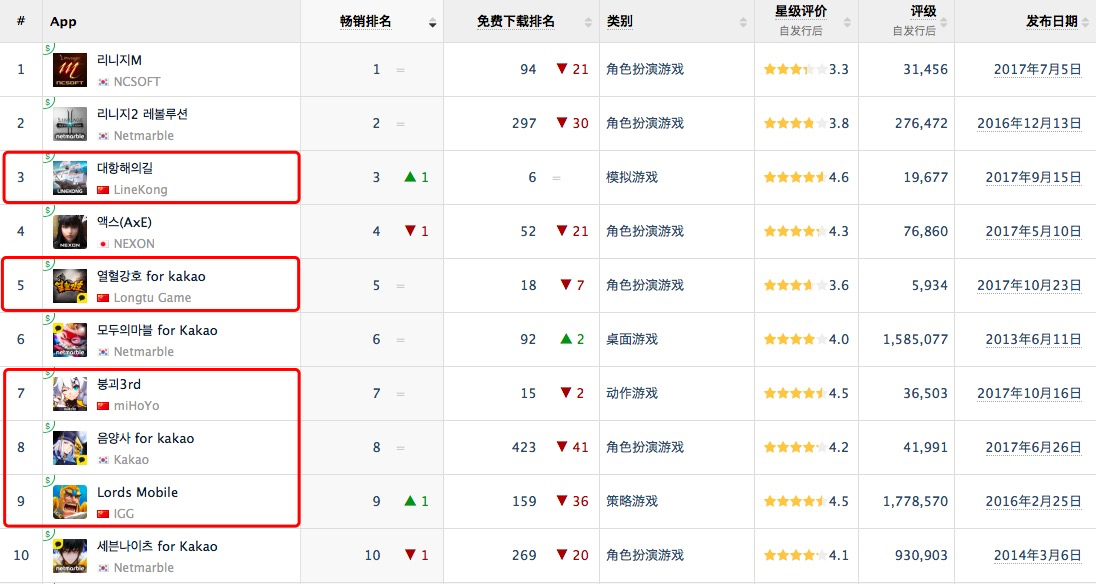The width and height of the screenshot is (1098, 584).
Task: Click the Japan flag beside NEXON
Action: 104,244
